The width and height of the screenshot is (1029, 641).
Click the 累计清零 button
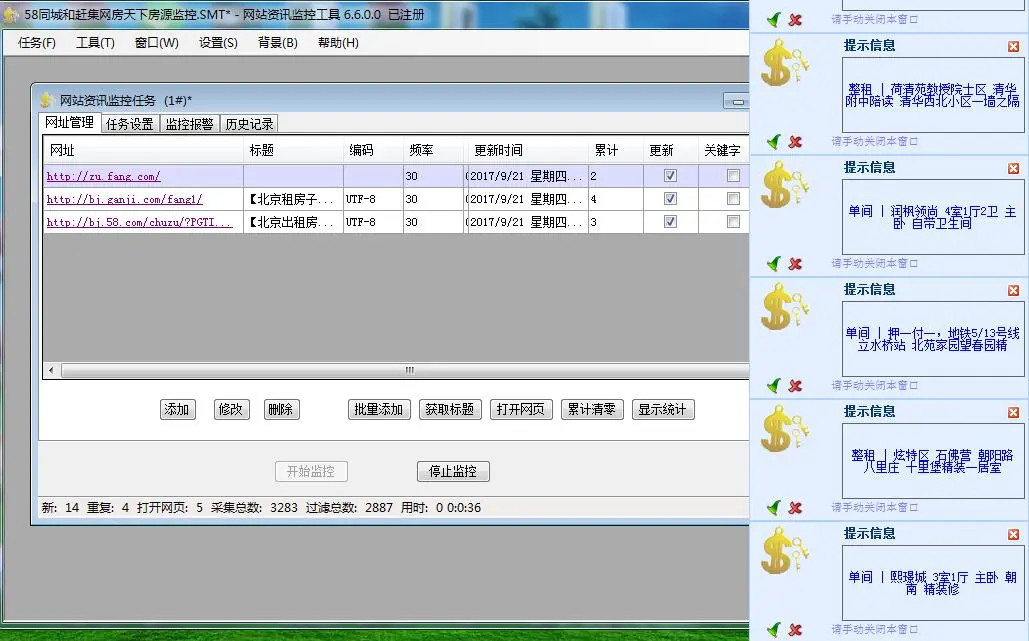592,409
